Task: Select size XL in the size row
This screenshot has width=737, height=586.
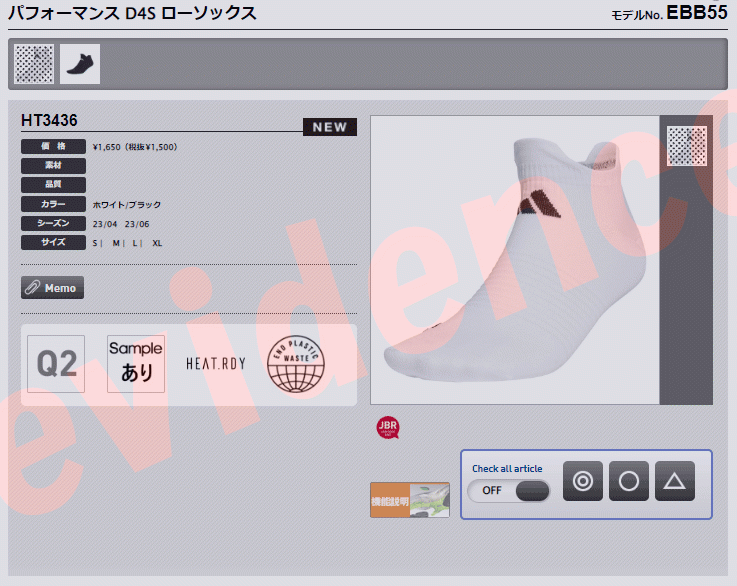Action: [157, 243]
